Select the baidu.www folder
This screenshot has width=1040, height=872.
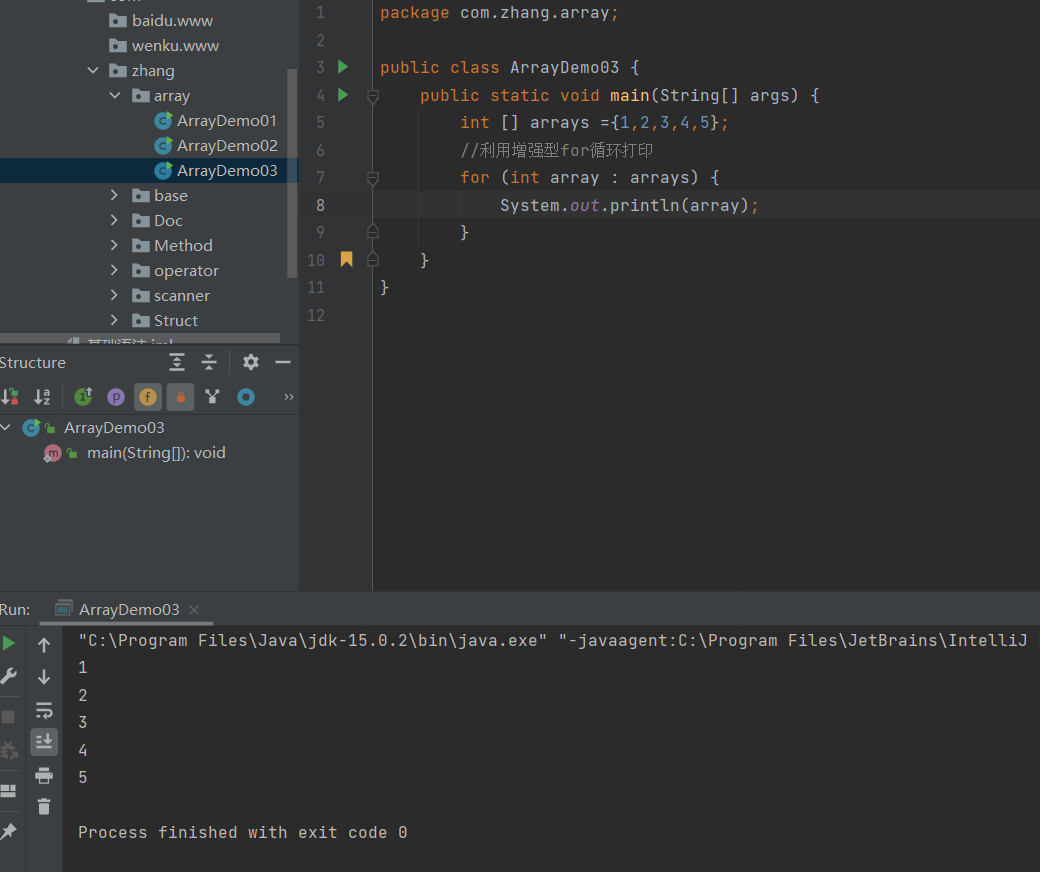[161, 21]
